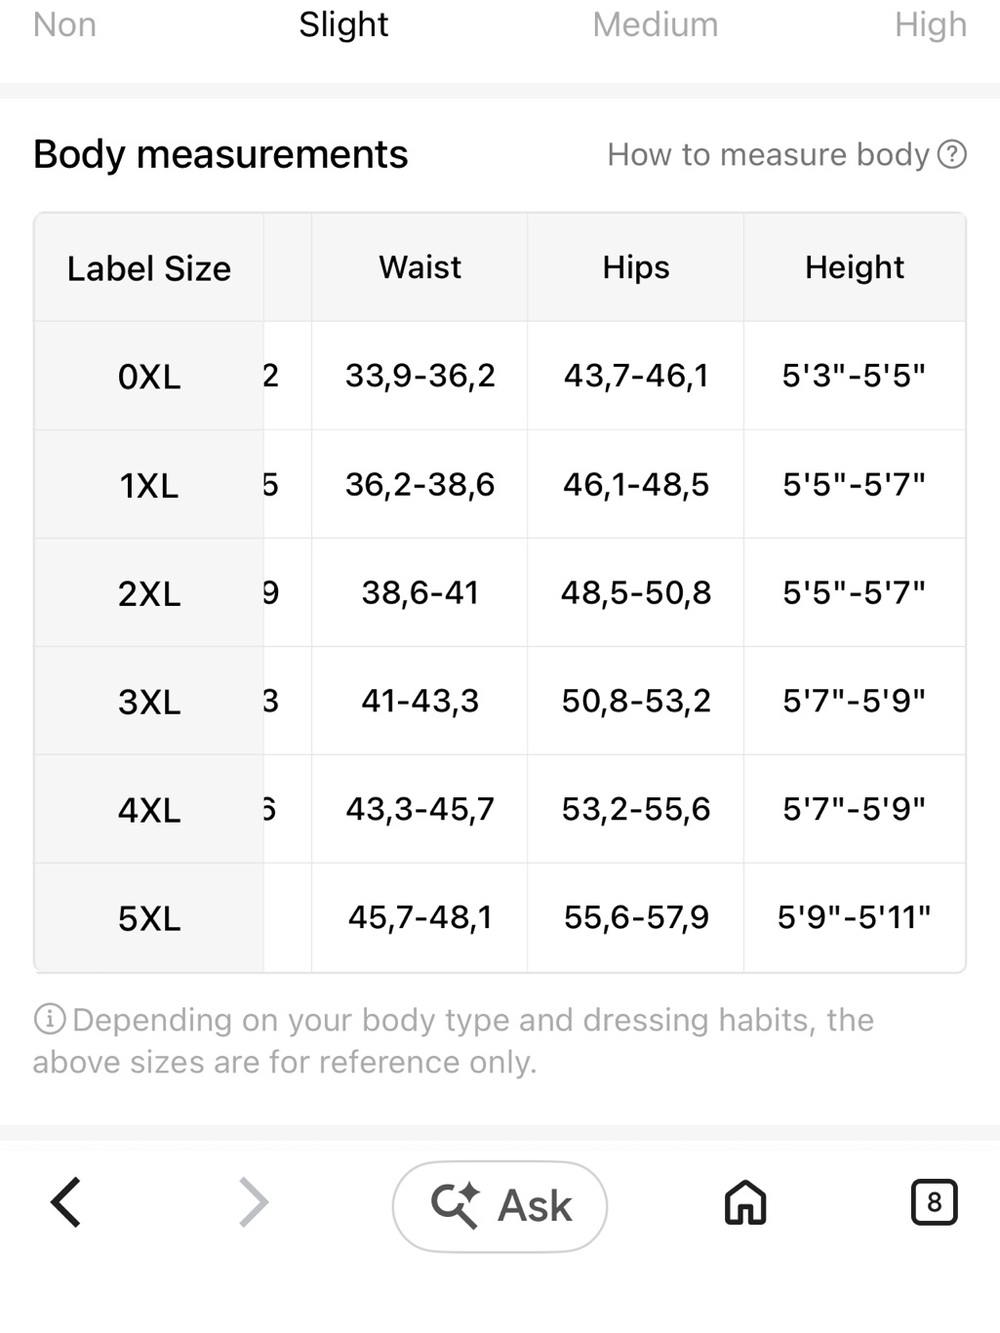Tap the 2XL waist value 38,6-41
Screen dimensions: 1000x1333
(420, 593)
